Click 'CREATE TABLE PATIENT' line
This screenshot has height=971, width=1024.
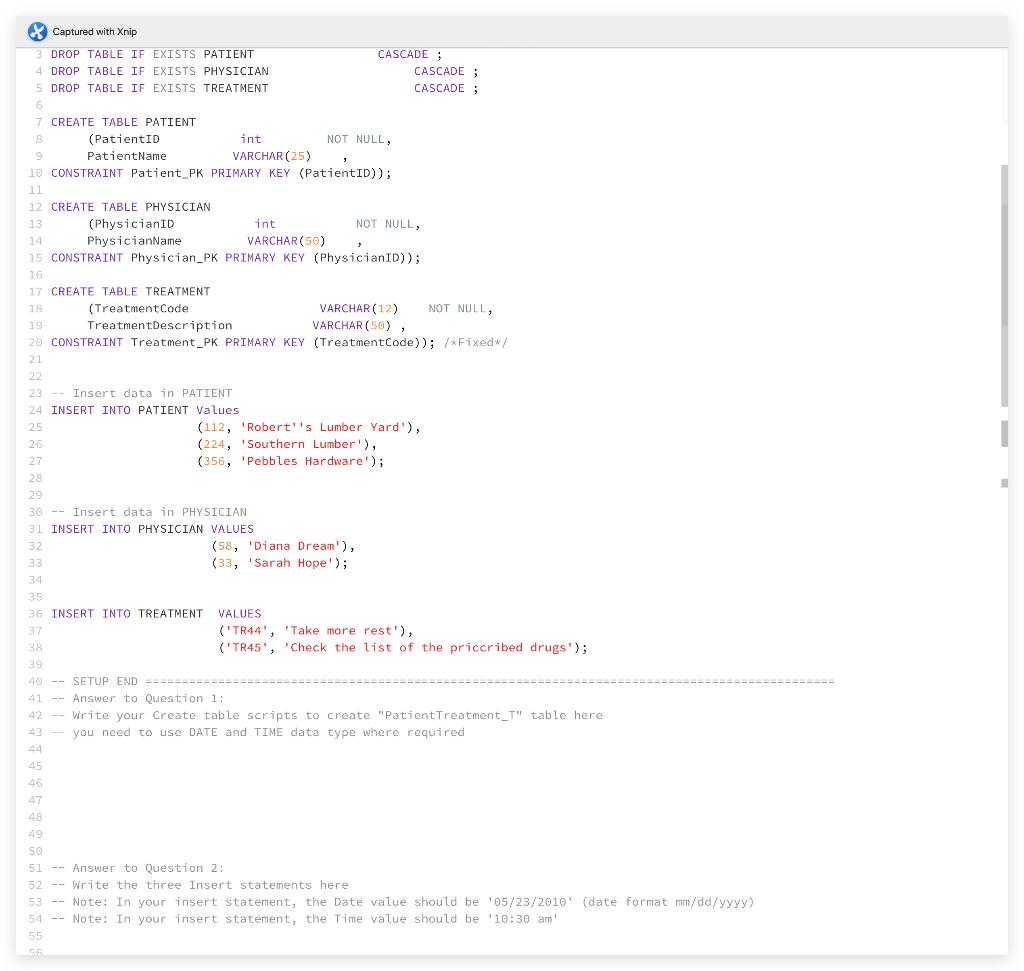pyautogui.click(x=123, y=122)
